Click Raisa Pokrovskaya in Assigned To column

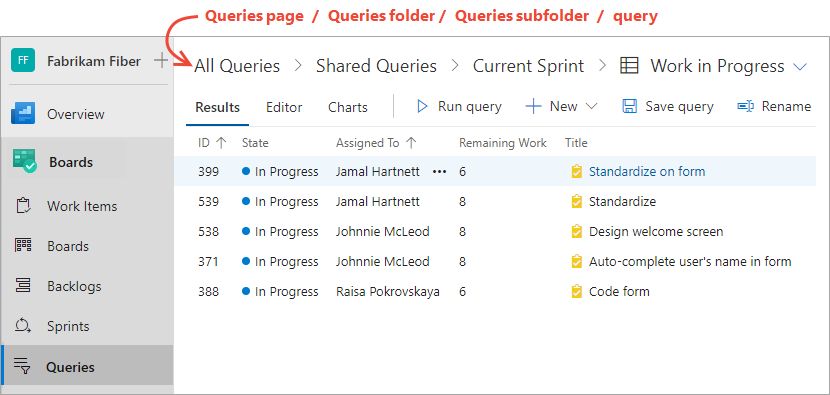point(388,292)
